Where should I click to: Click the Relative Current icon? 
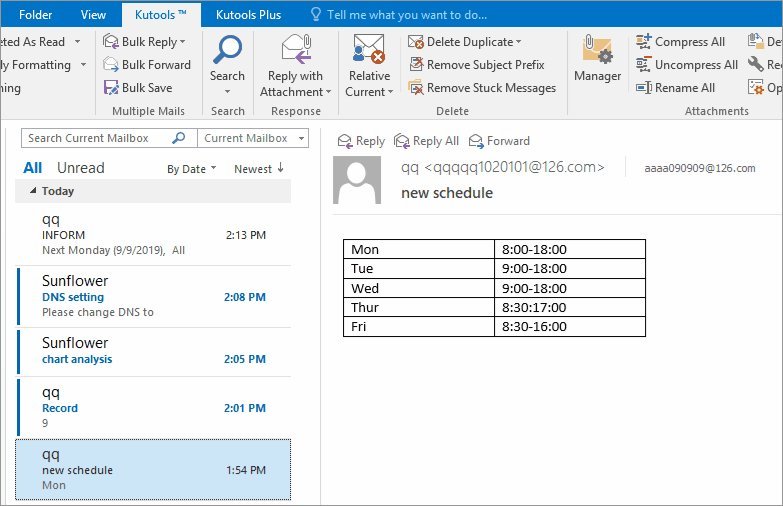[x=369, y=49]
